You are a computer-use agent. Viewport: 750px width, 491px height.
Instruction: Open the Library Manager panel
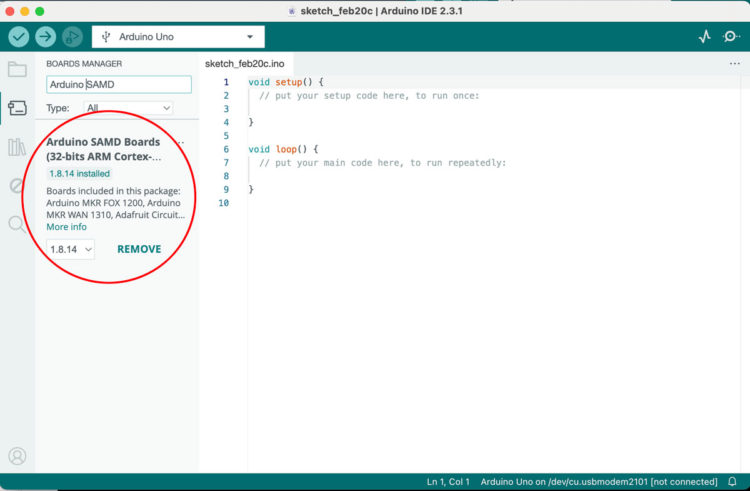click(17, 147)
